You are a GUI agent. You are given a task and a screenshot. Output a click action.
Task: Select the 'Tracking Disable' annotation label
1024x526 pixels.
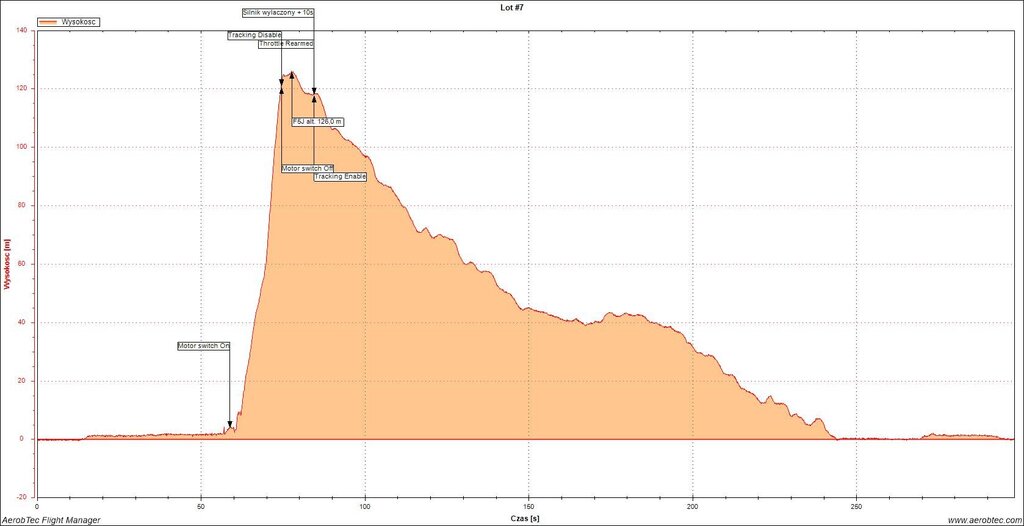pos(255,35)
